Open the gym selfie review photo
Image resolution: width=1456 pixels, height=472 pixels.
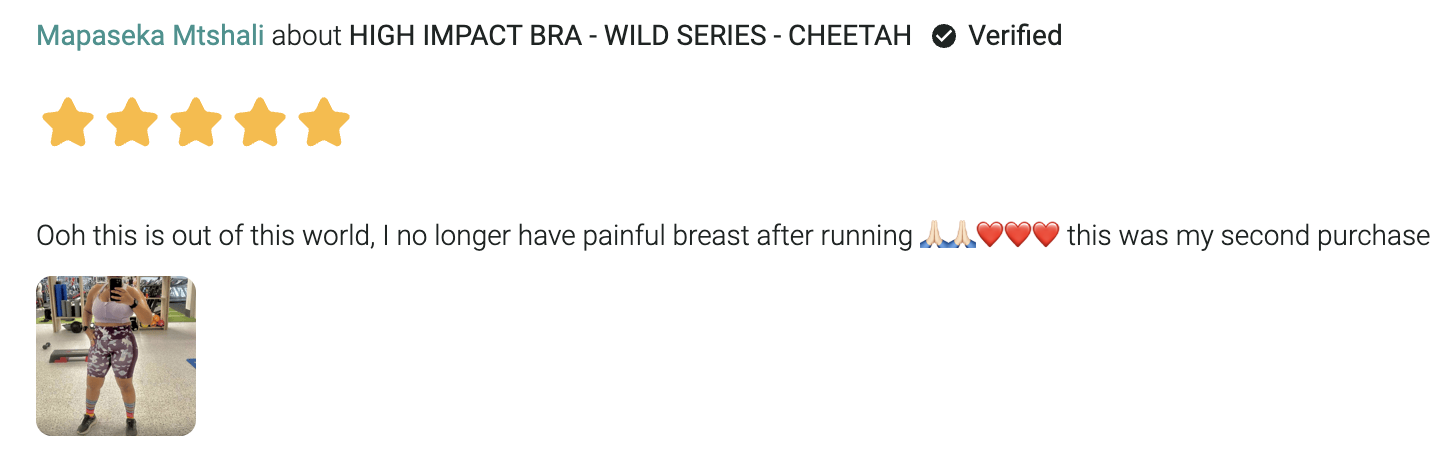click(116, 356)
